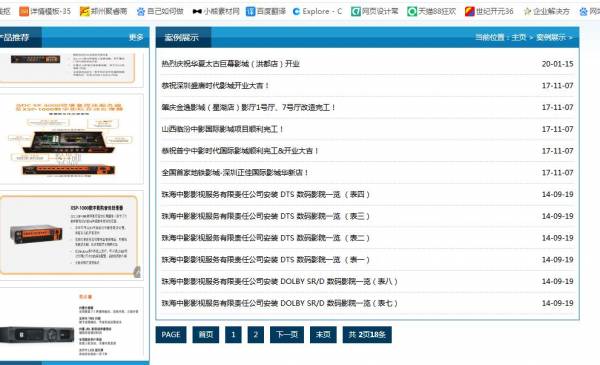Click the PAGE pagination label

(171, 335)
